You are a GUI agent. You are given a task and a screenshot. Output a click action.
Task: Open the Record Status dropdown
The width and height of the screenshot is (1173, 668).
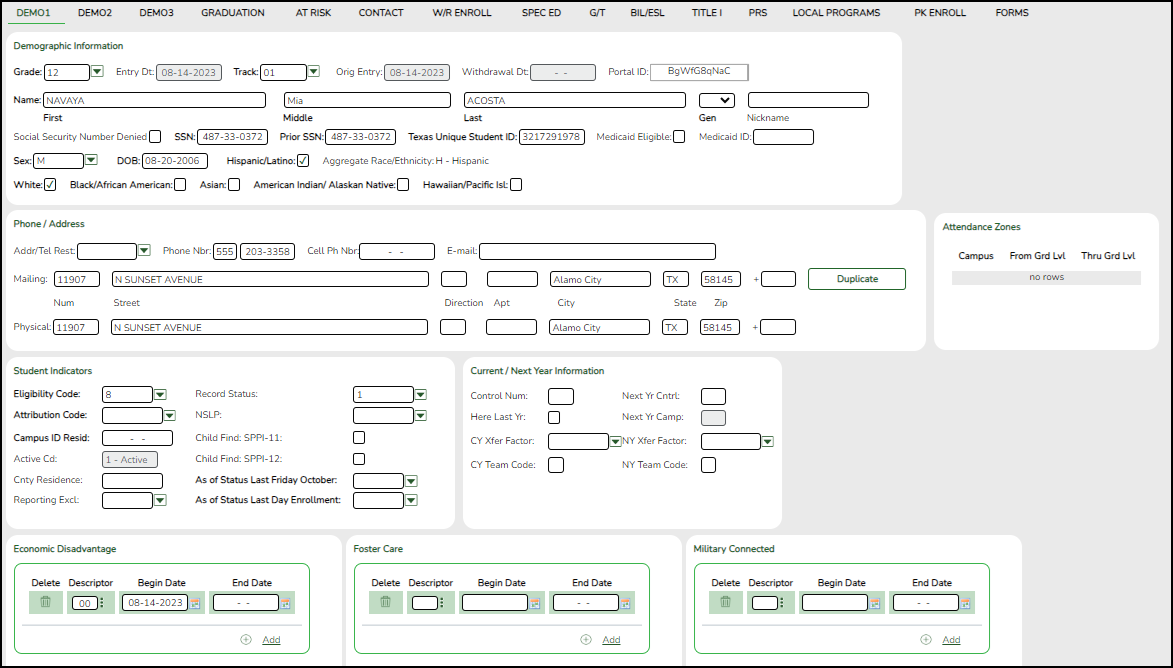[x=421, y=394]
